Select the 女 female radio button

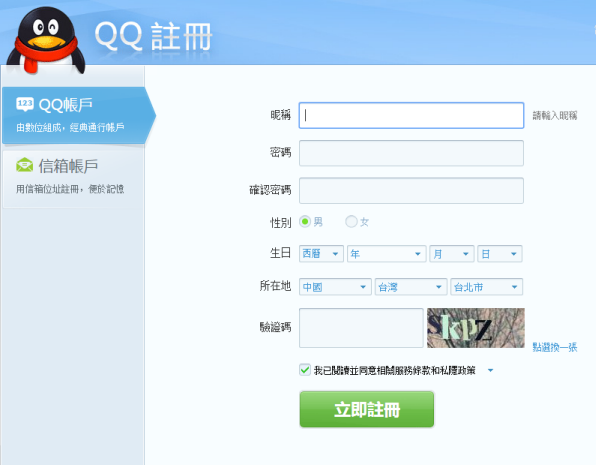pos(351,221)
